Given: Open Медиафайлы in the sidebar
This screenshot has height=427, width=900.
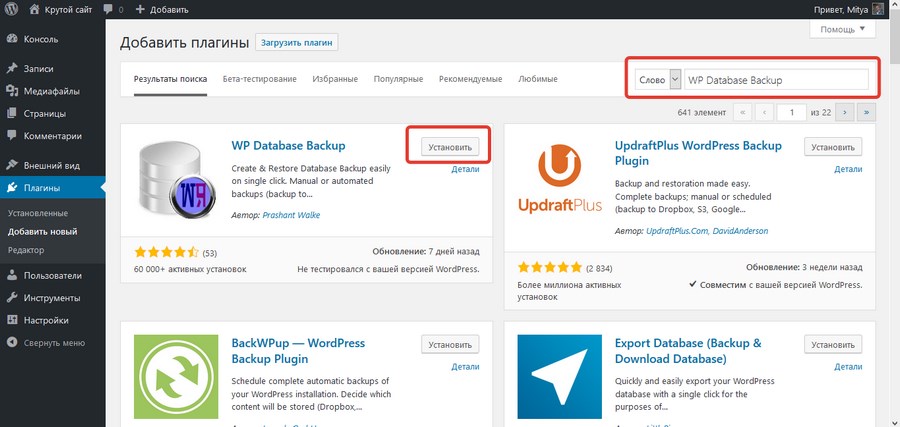Looking at the screenshot, I should (52, 91).
